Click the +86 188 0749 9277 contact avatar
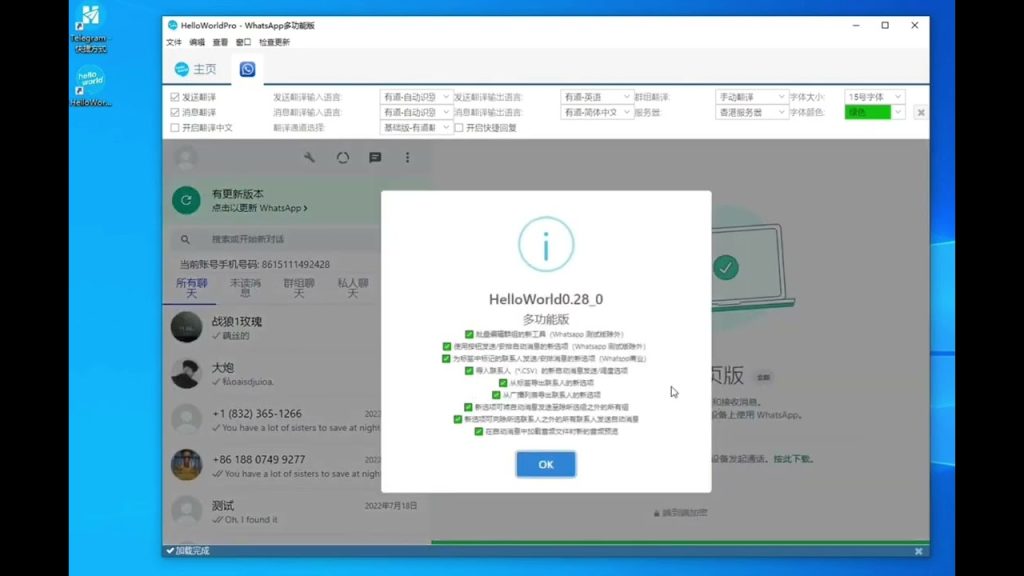 [x=186, y=465]
